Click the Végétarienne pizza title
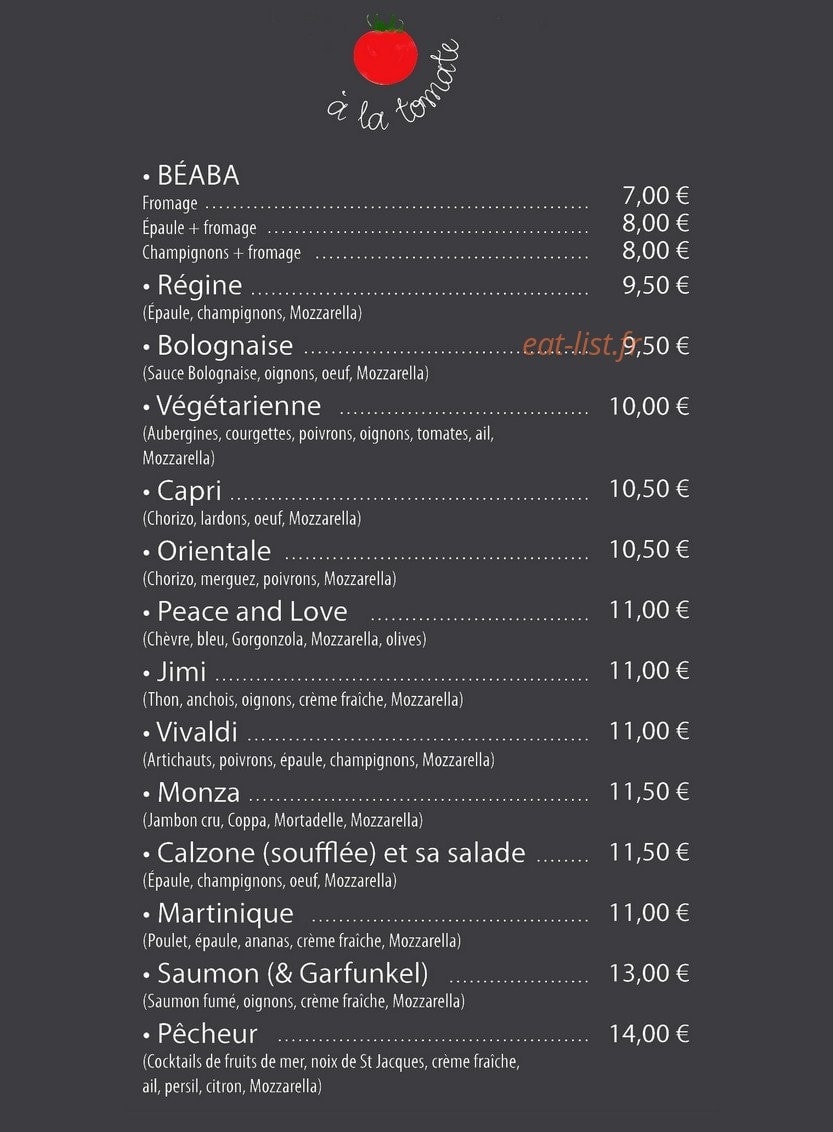 pos(238,406)
